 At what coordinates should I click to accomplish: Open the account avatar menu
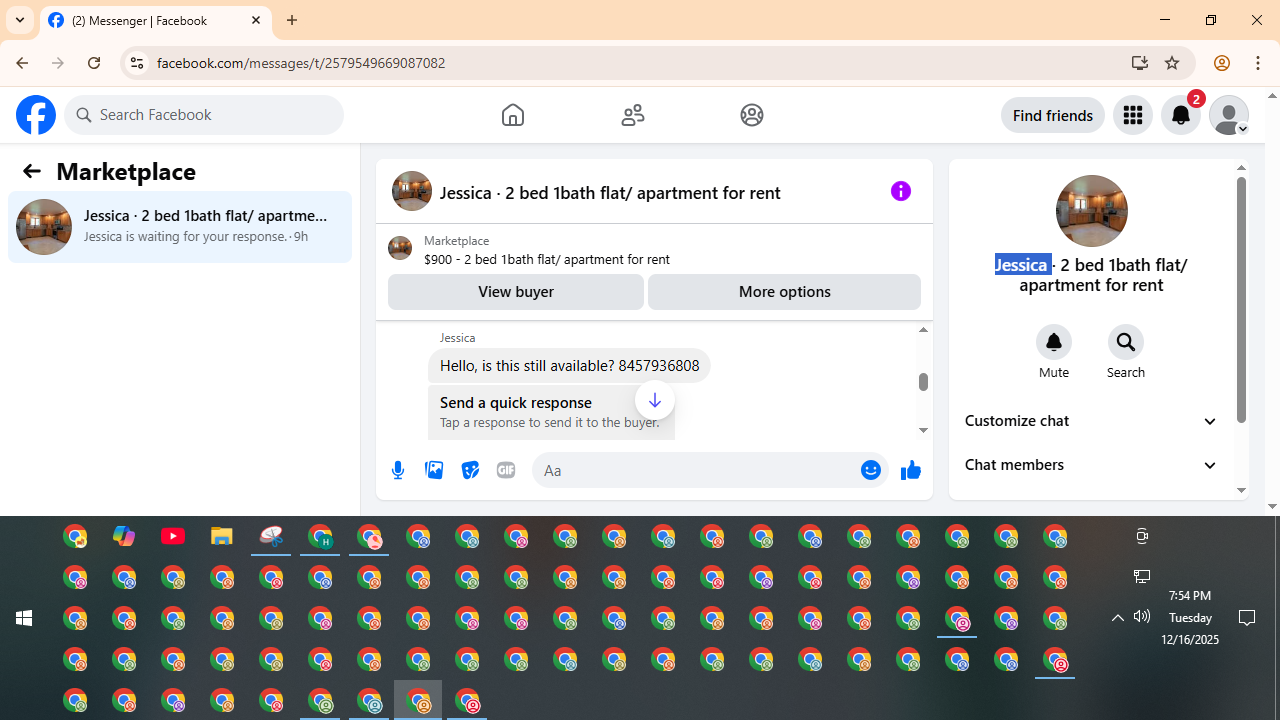[x=1229, y=115]
